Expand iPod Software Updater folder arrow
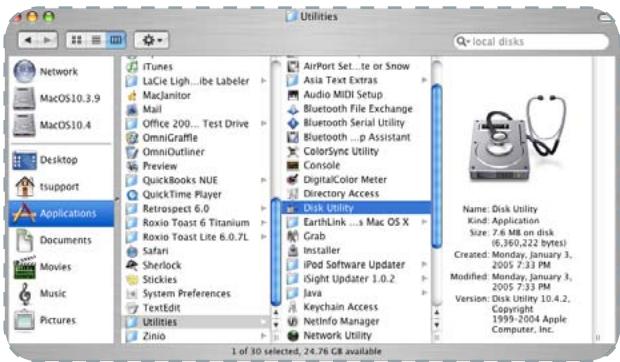 pos(424,264)
